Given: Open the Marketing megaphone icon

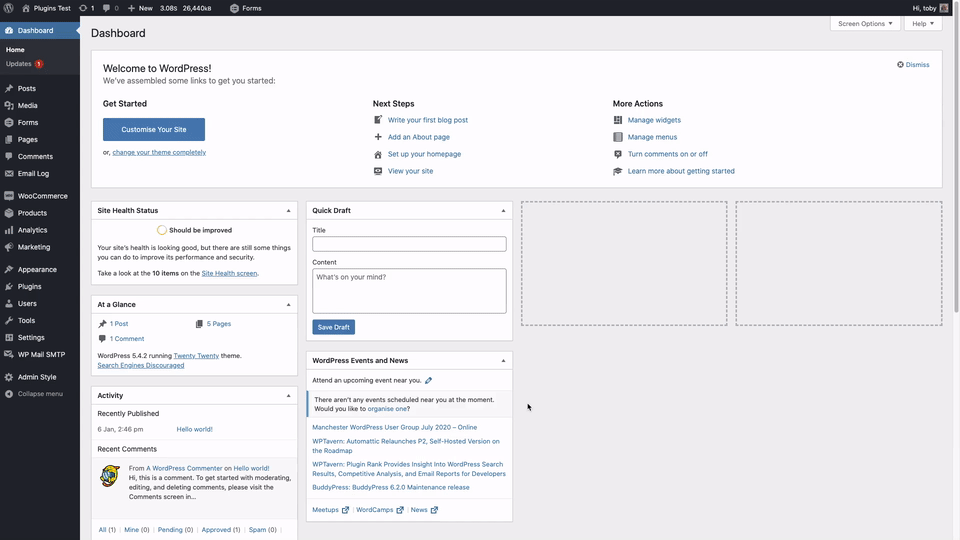Looking at the screenshot, I should (9, 247).
